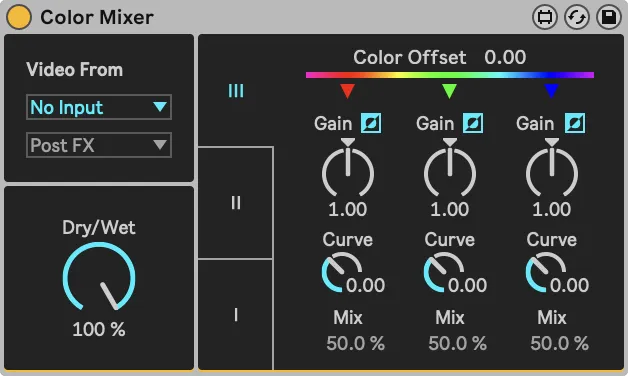Click the blue channel Gain value 1.00
The width and height of the screenshot is (628, 376).
tap(552, 209)
